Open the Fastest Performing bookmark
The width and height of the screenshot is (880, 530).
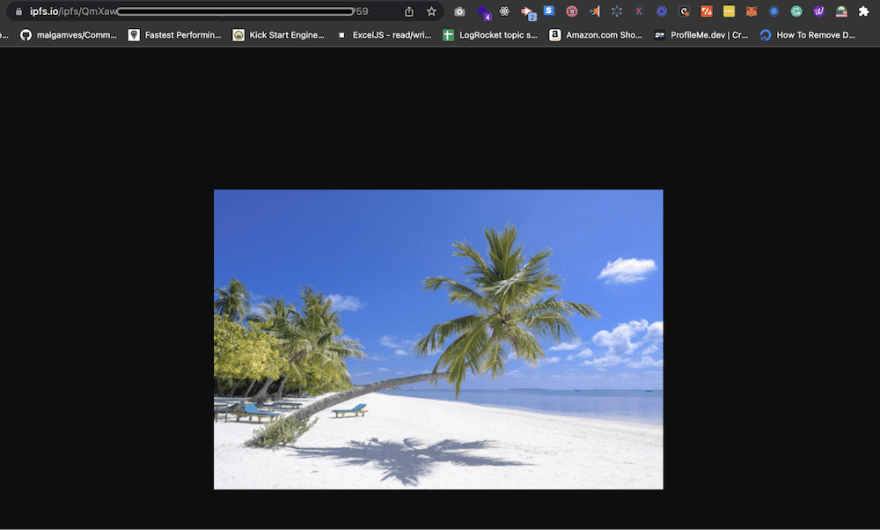point(175,35)
